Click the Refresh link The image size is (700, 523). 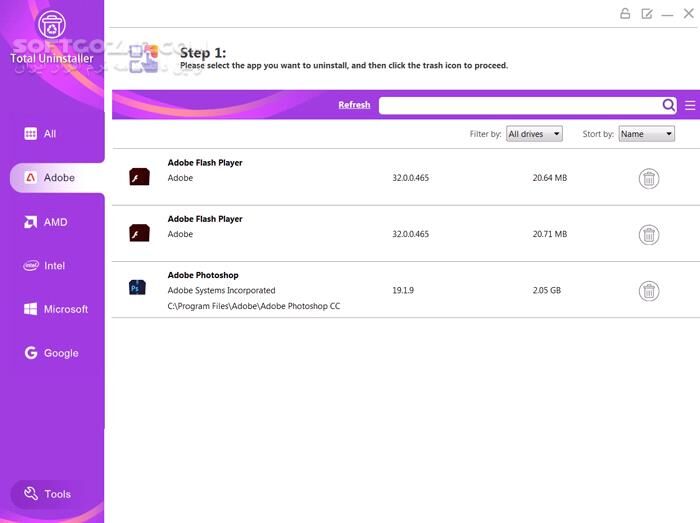354,105
